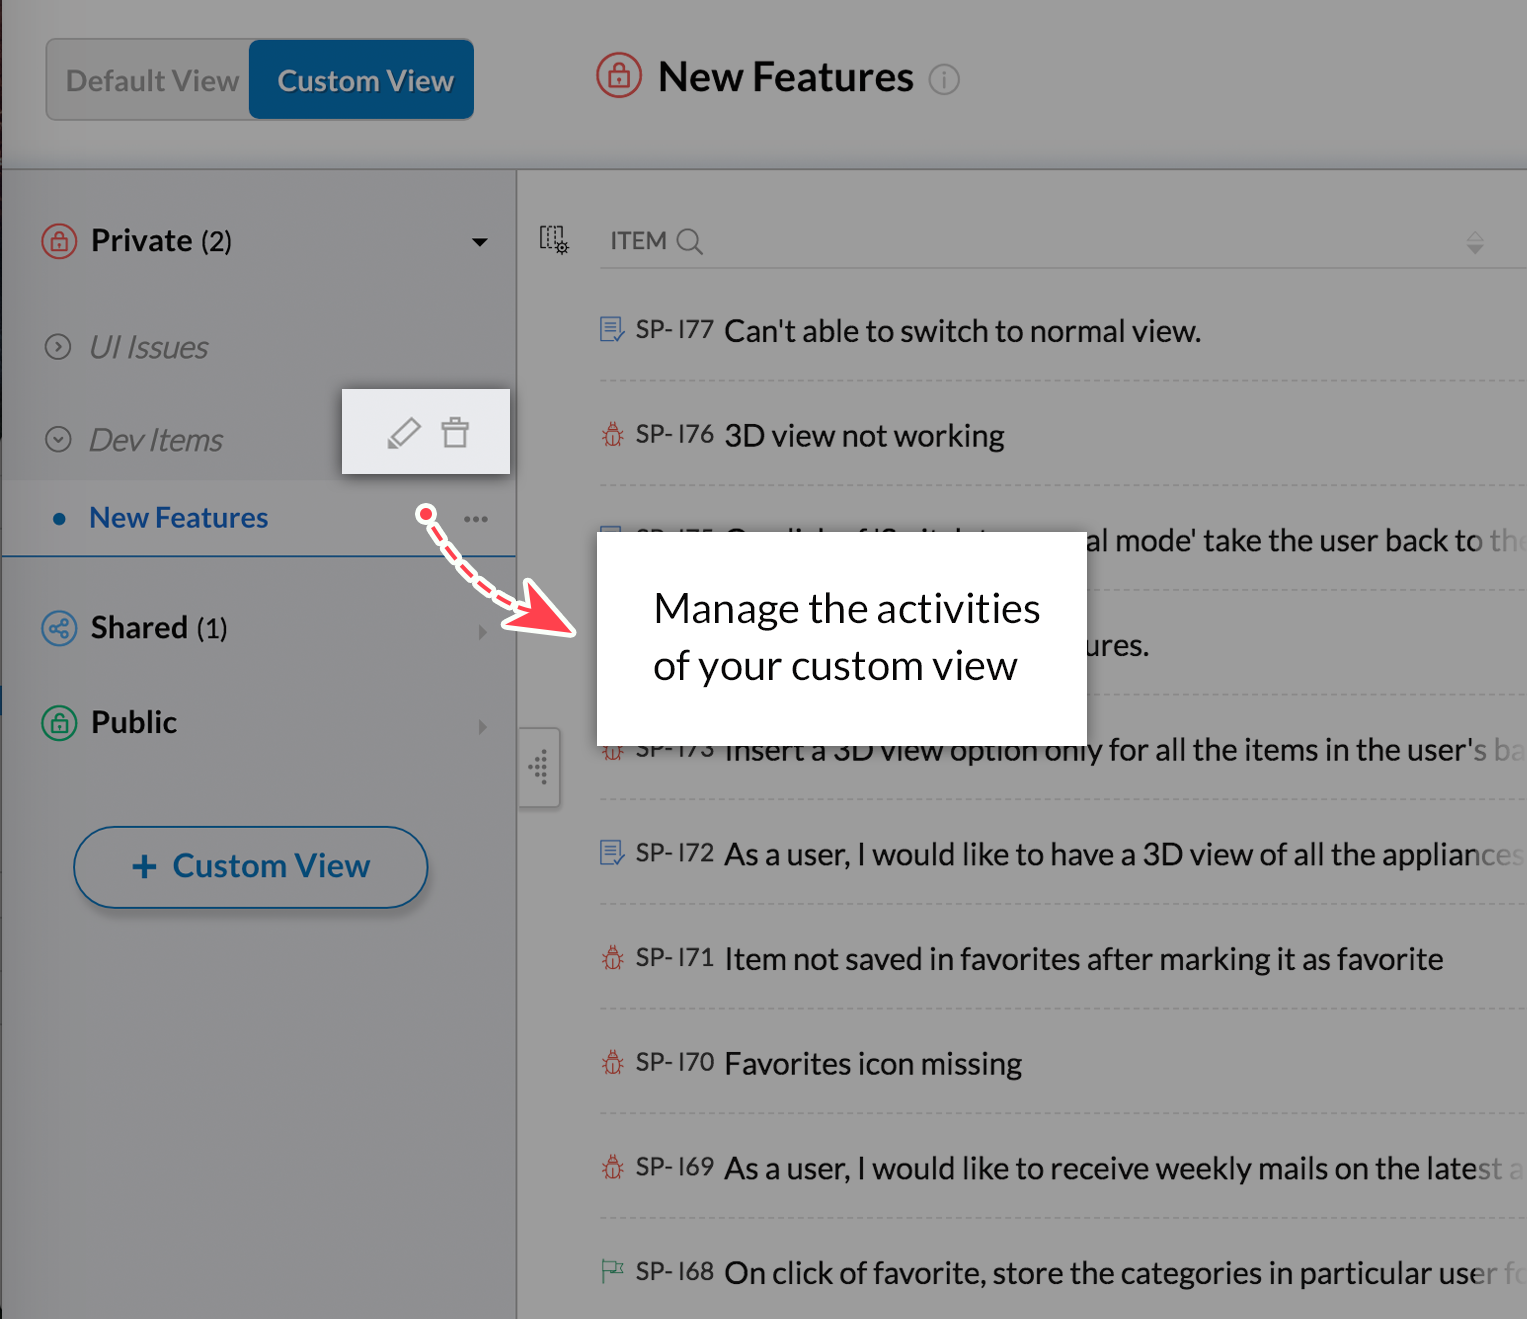The image size is (1527, 1319).
Task: Click the story icon for SP-177
Action: point(612,329)
